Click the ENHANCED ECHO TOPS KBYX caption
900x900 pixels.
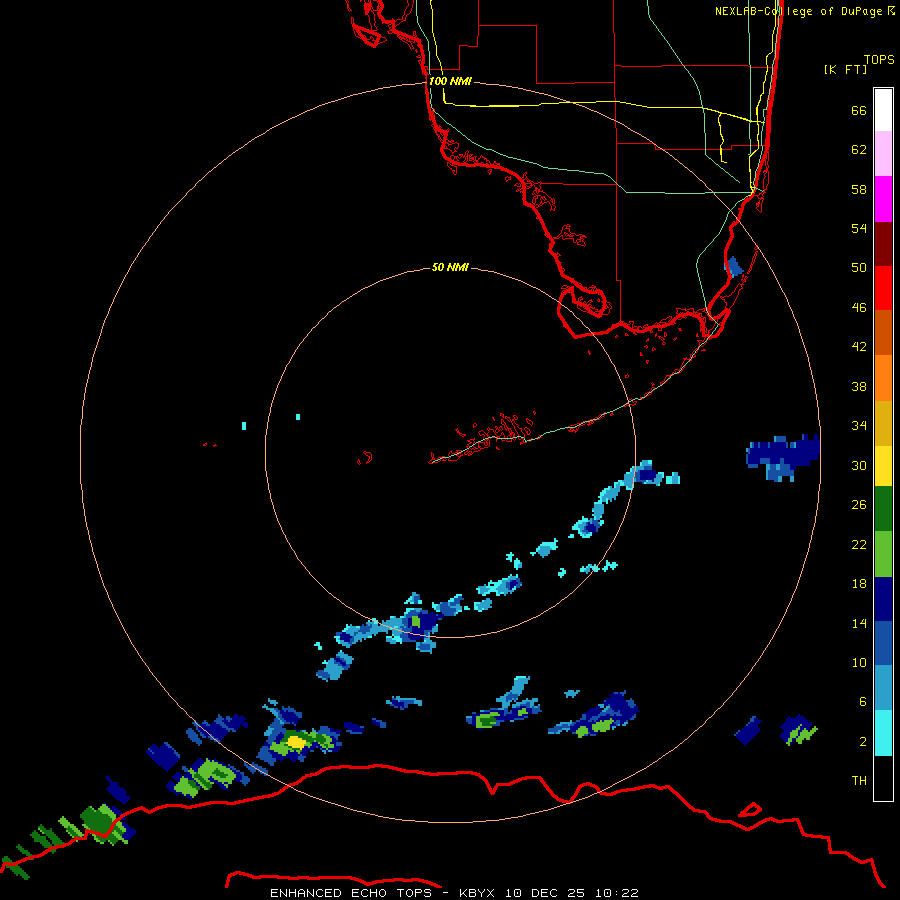[x=454, y=893]
